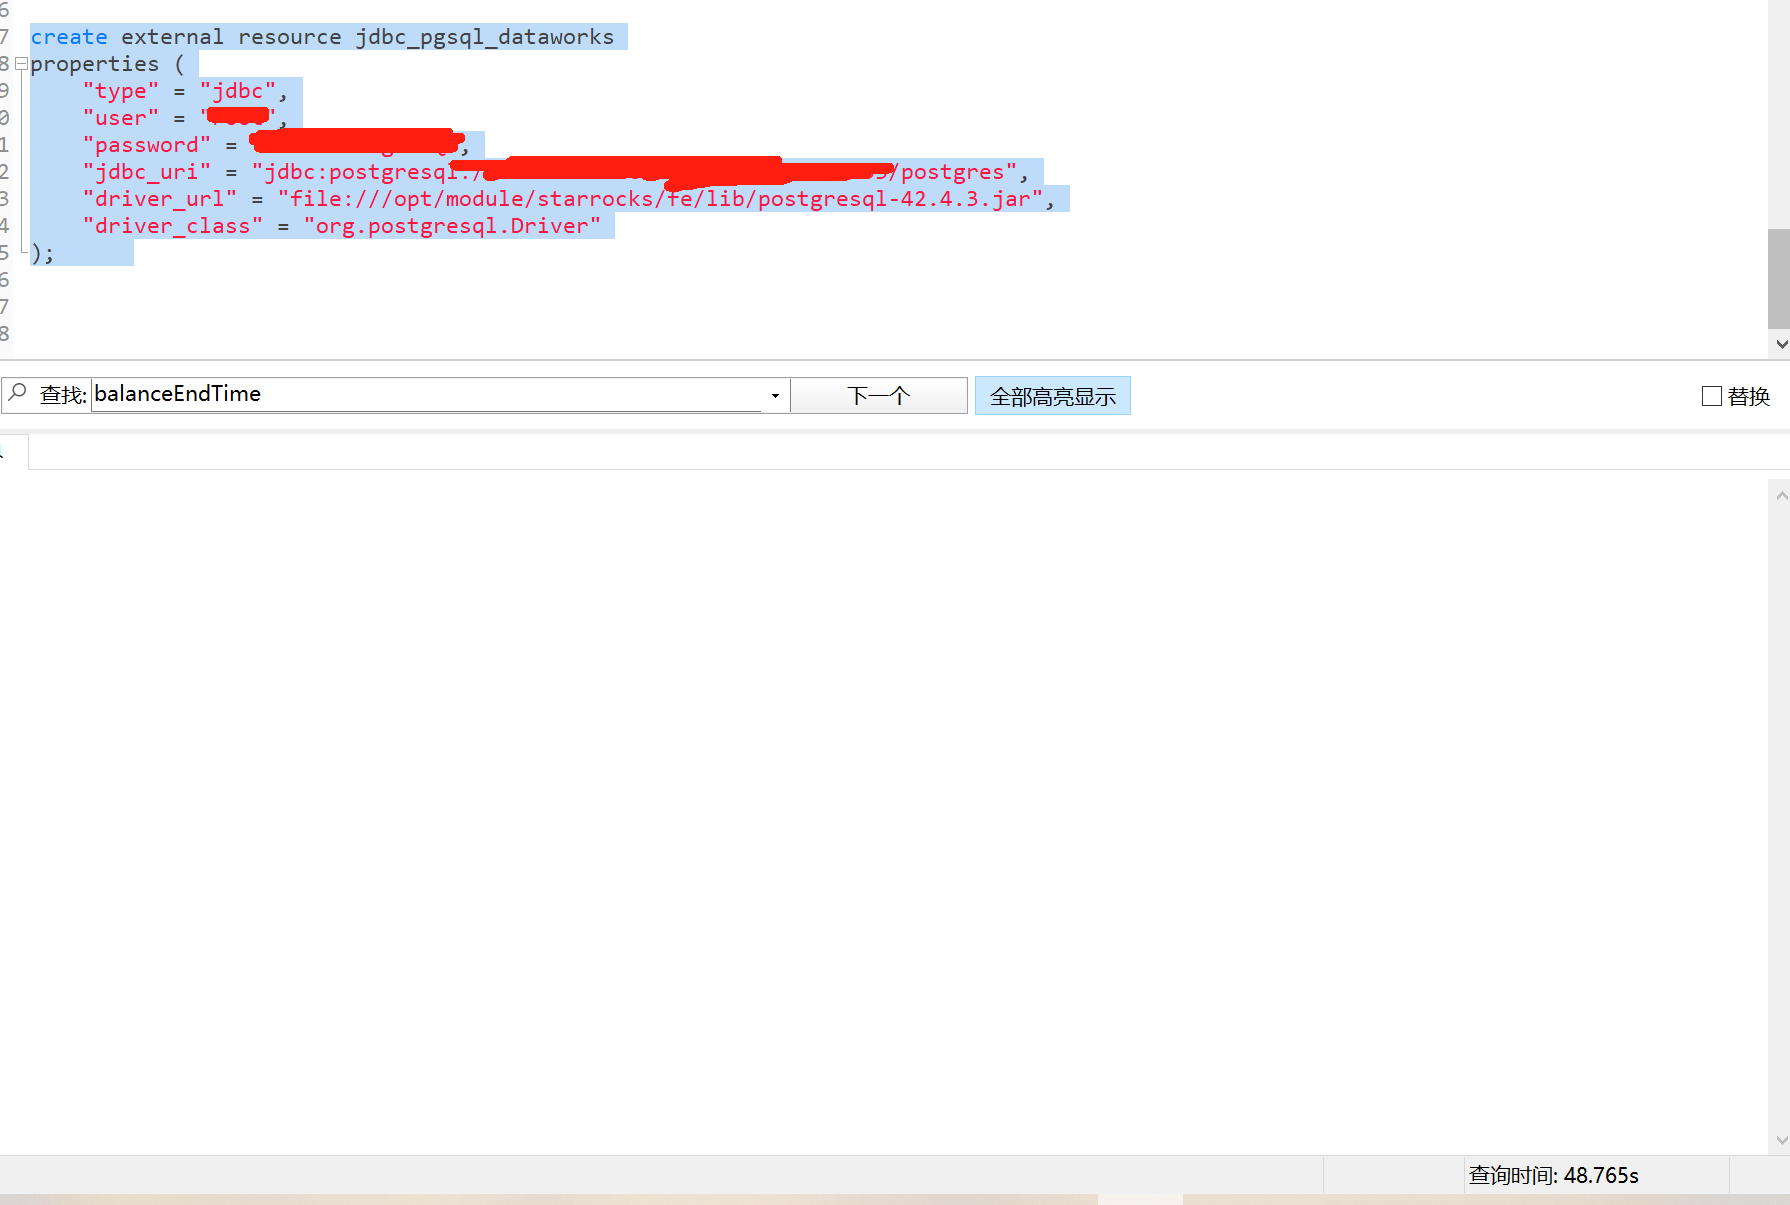This screenshot has width=1790, height=1205.
Task: Click the postgresql-42.4.3.jar driver path
Action: [x=893, y=199]
